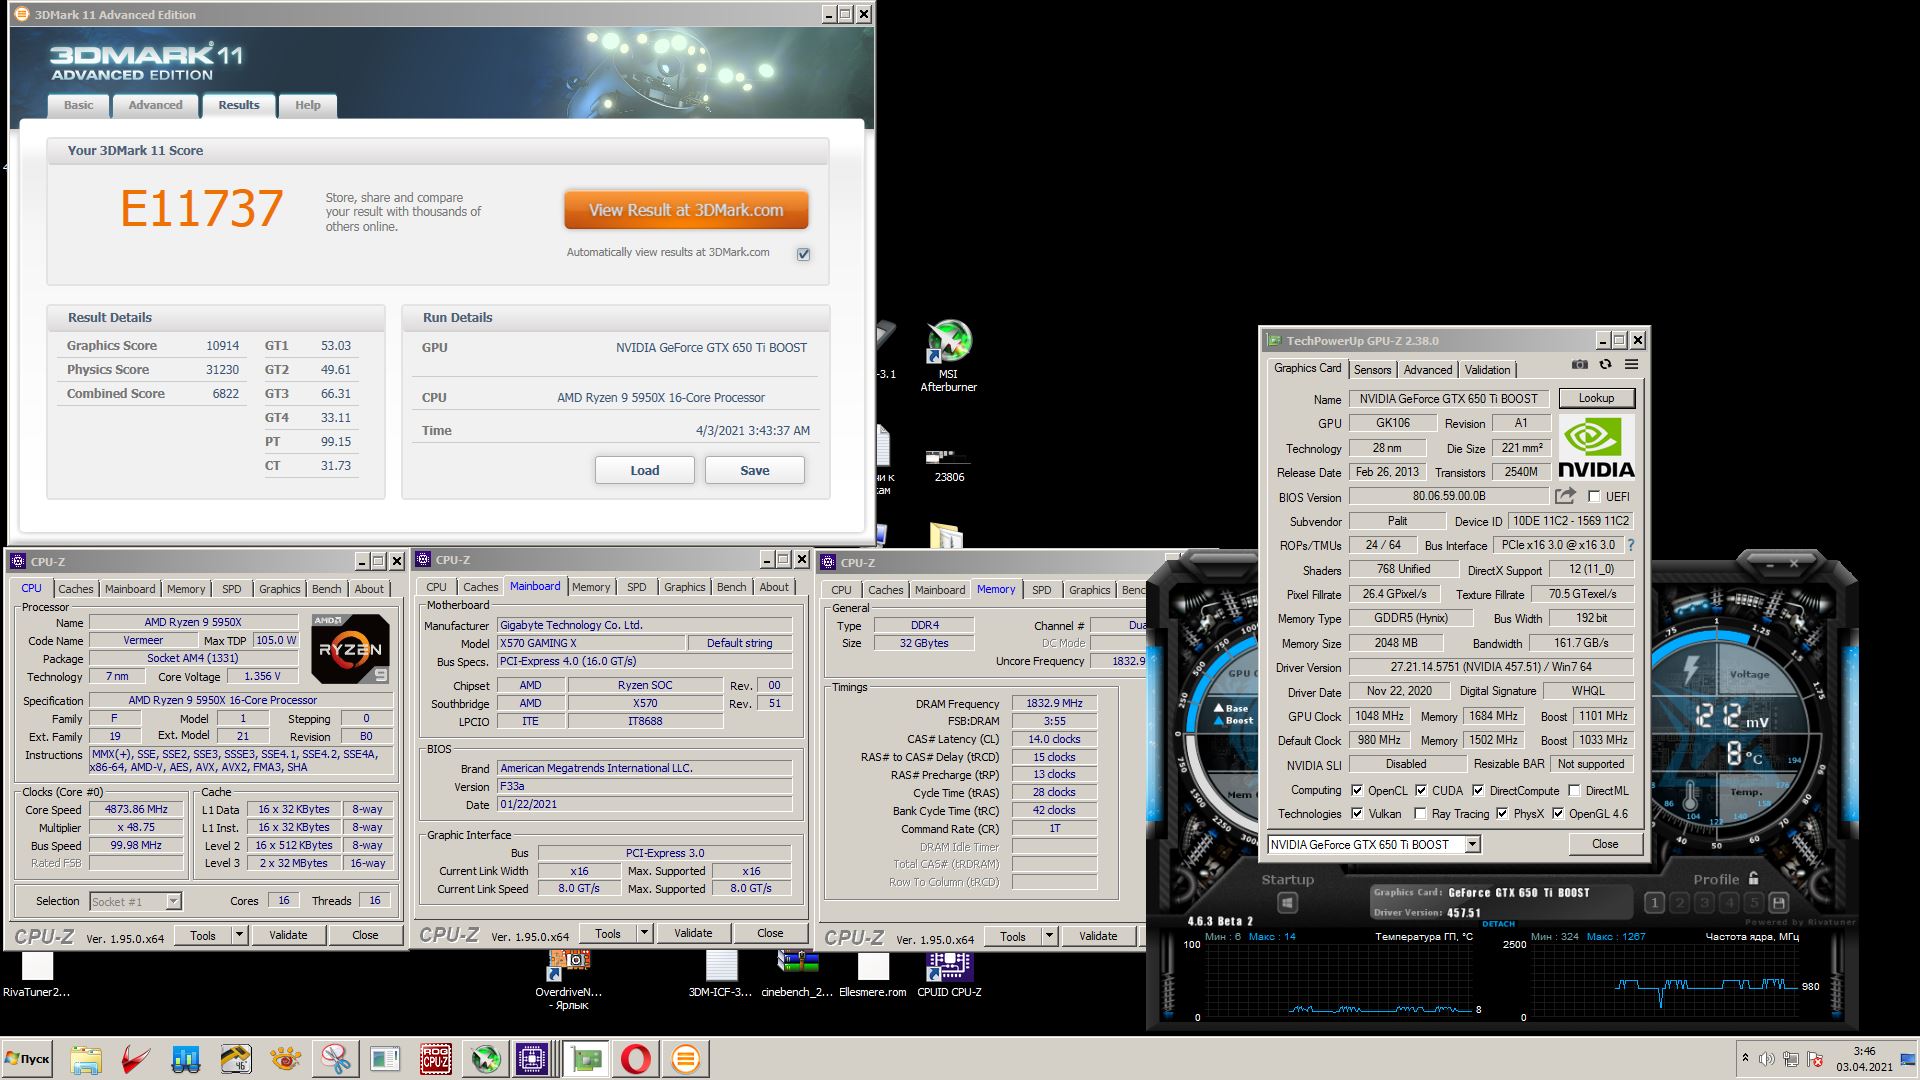Image resolution: width=1920 pixels, height=1080 pixels.
Task: Click the NVIDIA logo in GPU-Z
Action: point(1596,447)
